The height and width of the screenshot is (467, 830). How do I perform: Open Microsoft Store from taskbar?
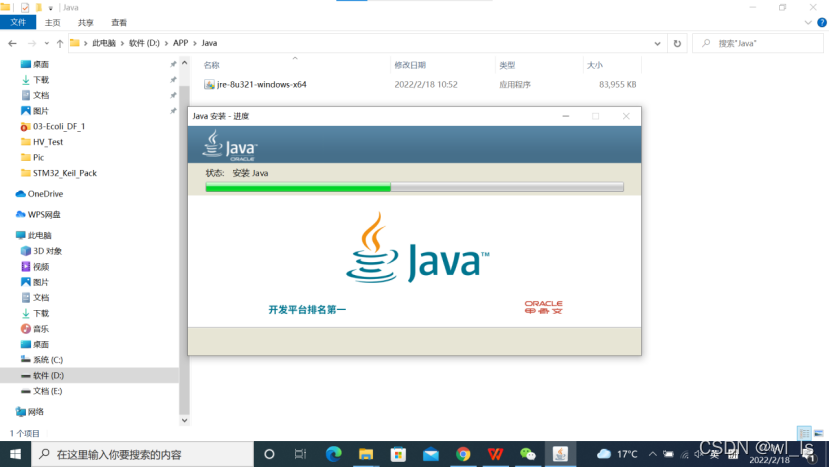(x=398, y=454)
